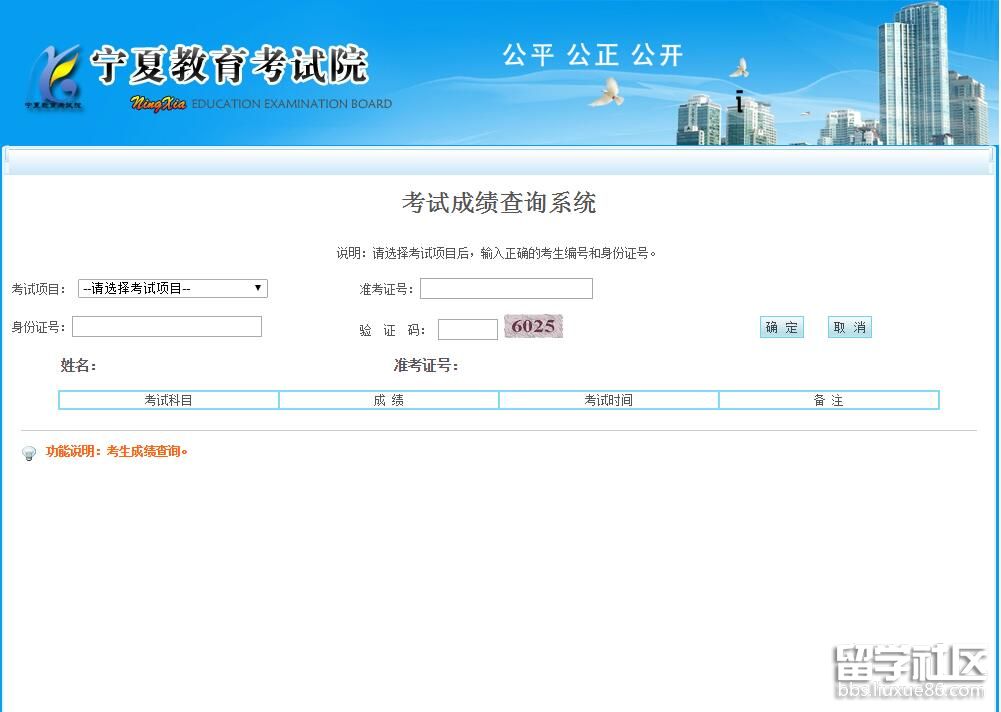The image size is (1001, 712).
Task: Click the lightbulb icon beside 功能说明
Action: [x=29, y=453]
